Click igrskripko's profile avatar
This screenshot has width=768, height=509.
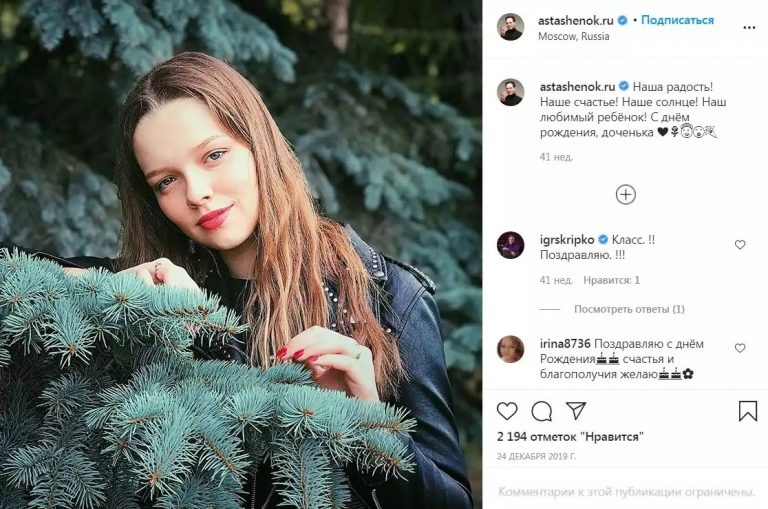511,245
